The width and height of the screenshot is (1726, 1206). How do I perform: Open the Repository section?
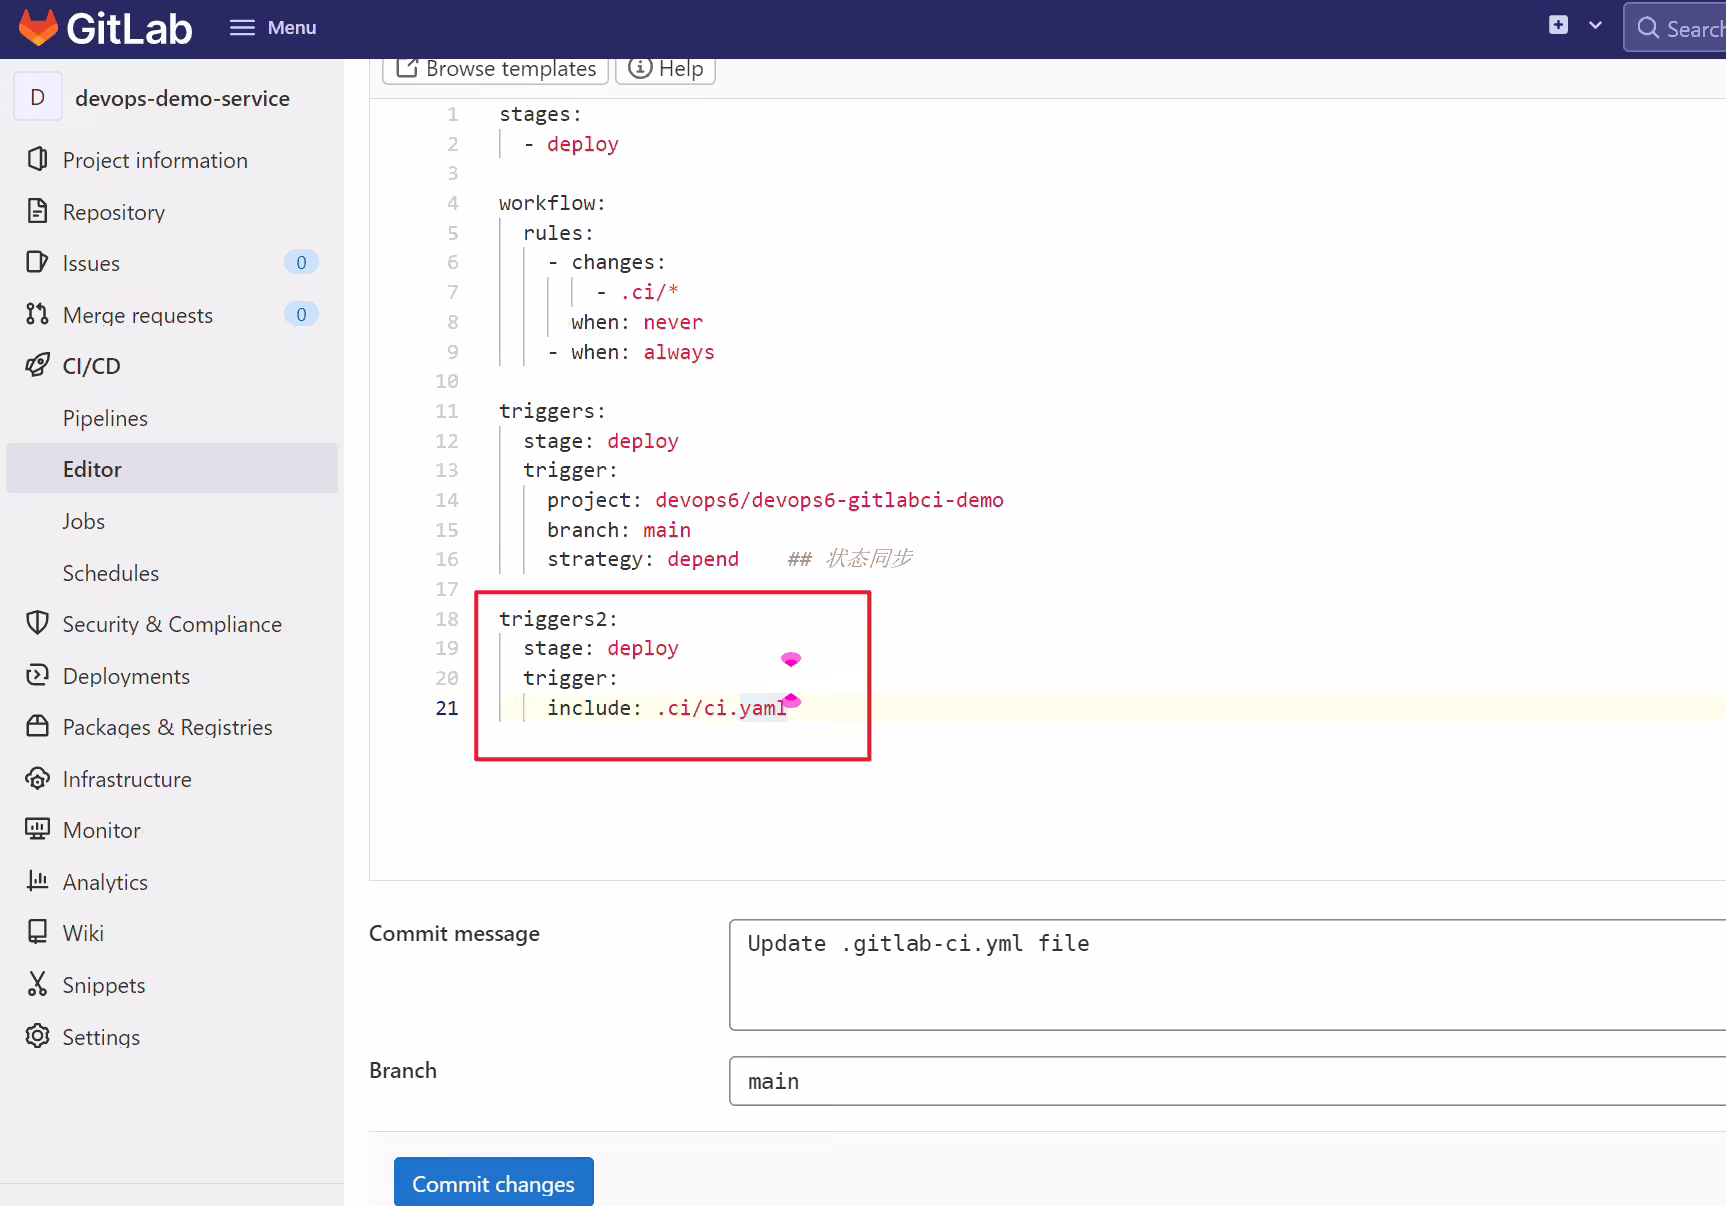[x=113, y=212]
